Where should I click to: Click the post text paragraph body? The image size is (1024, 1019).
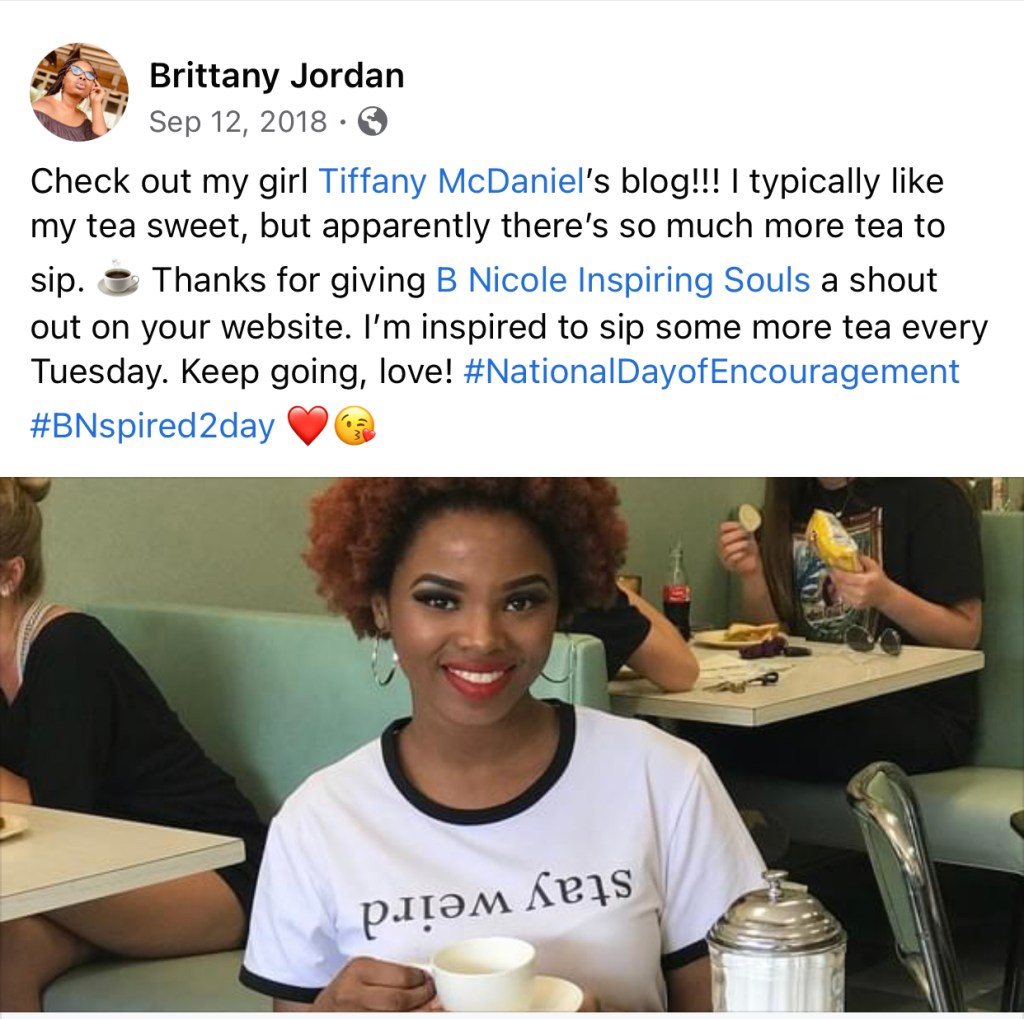point(509,303)
